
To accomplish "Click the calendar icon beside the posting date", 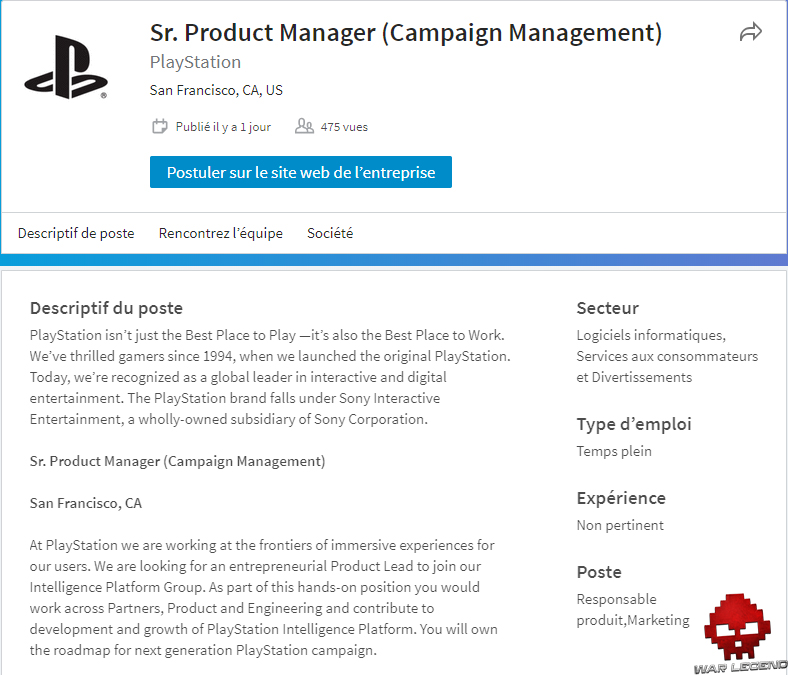I will point(159,127).
